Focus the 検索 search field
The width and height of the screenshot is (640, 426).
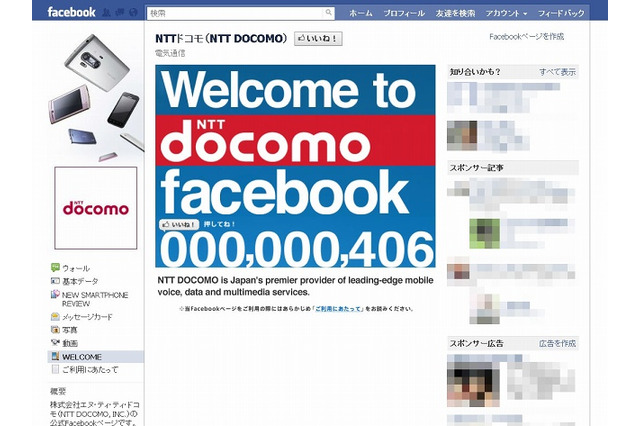tap(240, 13)
